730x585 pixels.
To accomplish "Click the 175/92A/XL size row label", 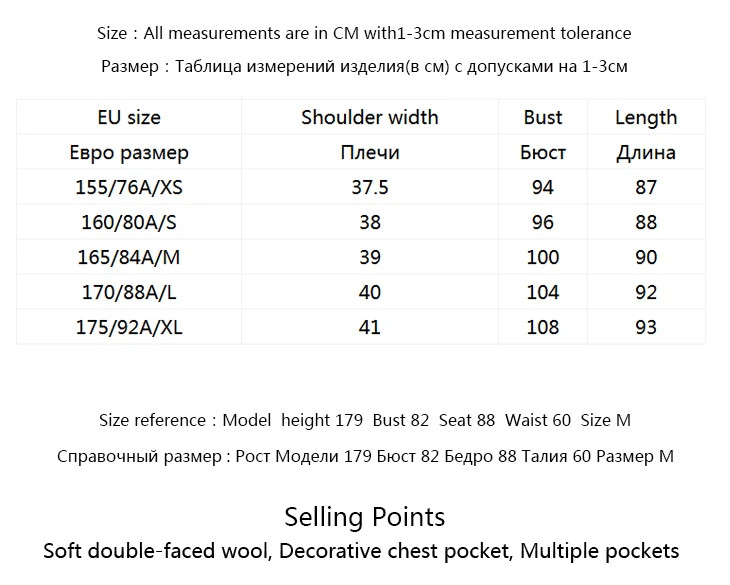I will click(x=129, y=327).
